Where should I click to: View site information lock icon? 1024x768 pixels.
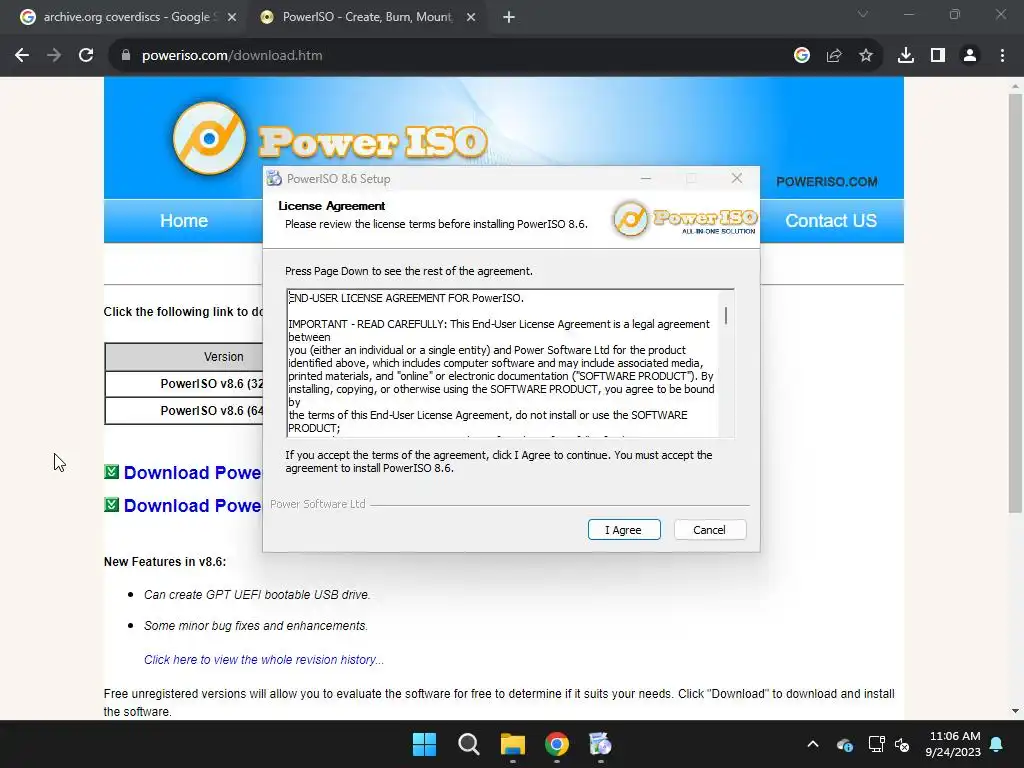coord(126,56)
